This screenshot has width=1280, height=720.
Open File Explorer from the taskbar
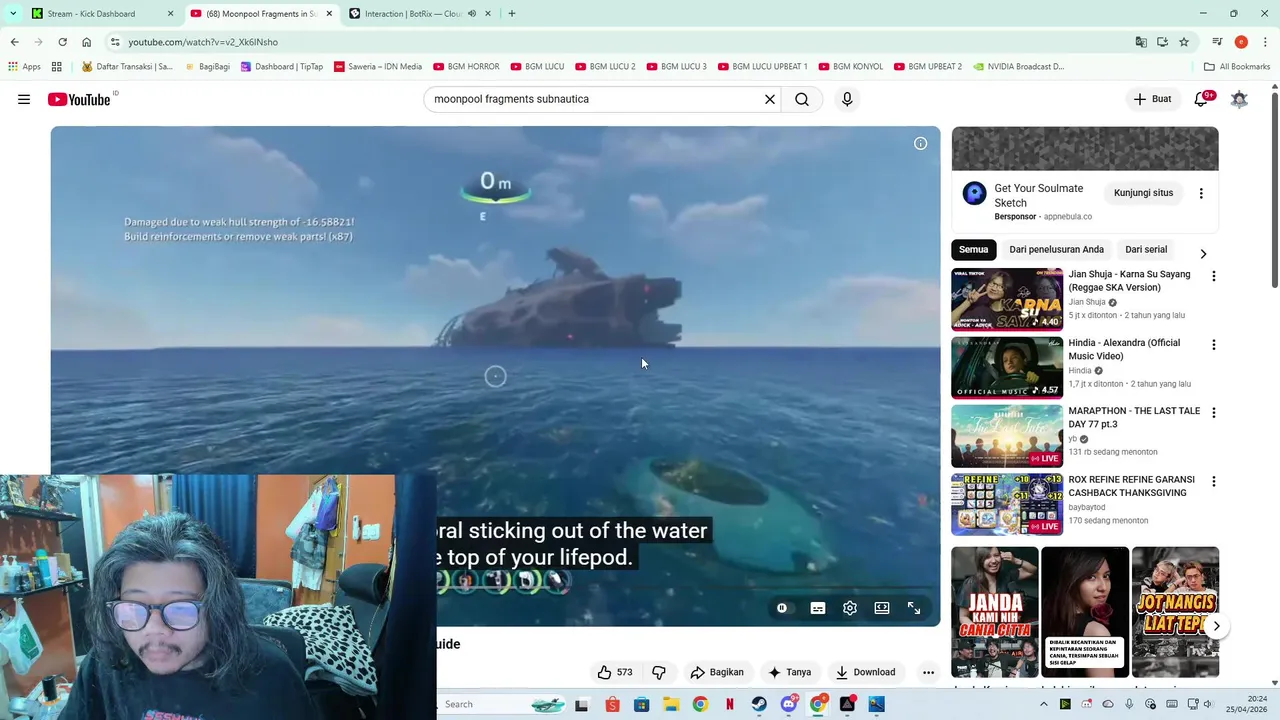click(x=671, y=704)
